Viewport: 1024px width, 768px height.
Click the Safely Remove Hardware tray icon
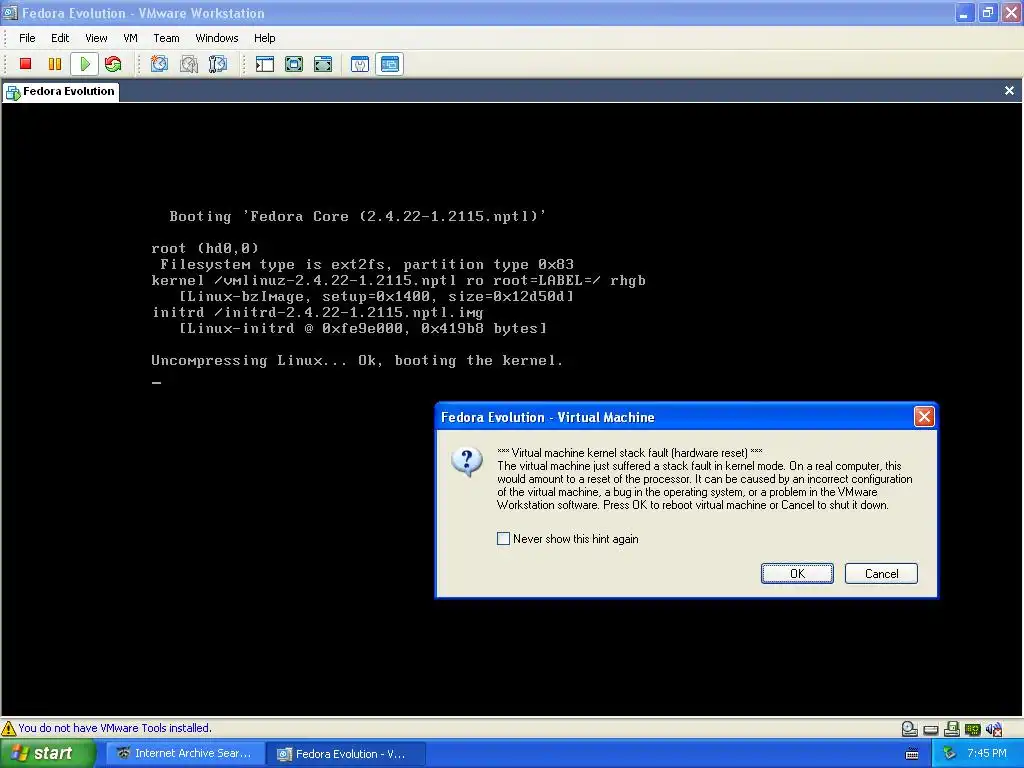point(950,754)
